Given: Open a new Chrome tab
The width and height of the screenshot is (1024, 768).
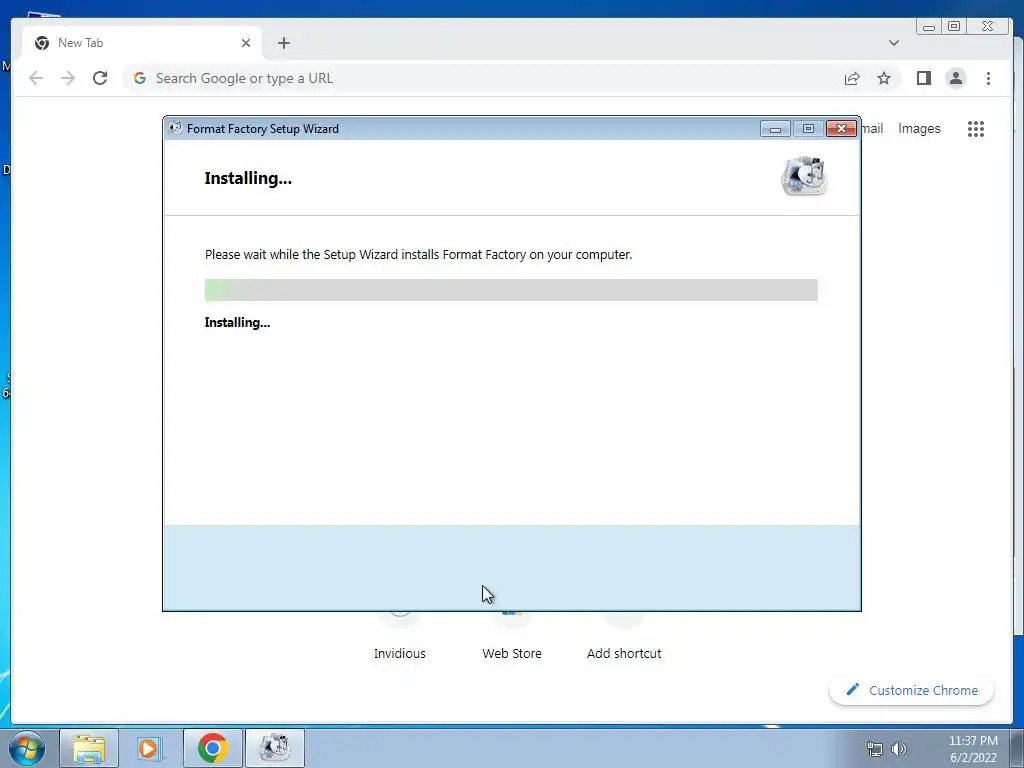Looking at the screenshot, I should point(283,43).
